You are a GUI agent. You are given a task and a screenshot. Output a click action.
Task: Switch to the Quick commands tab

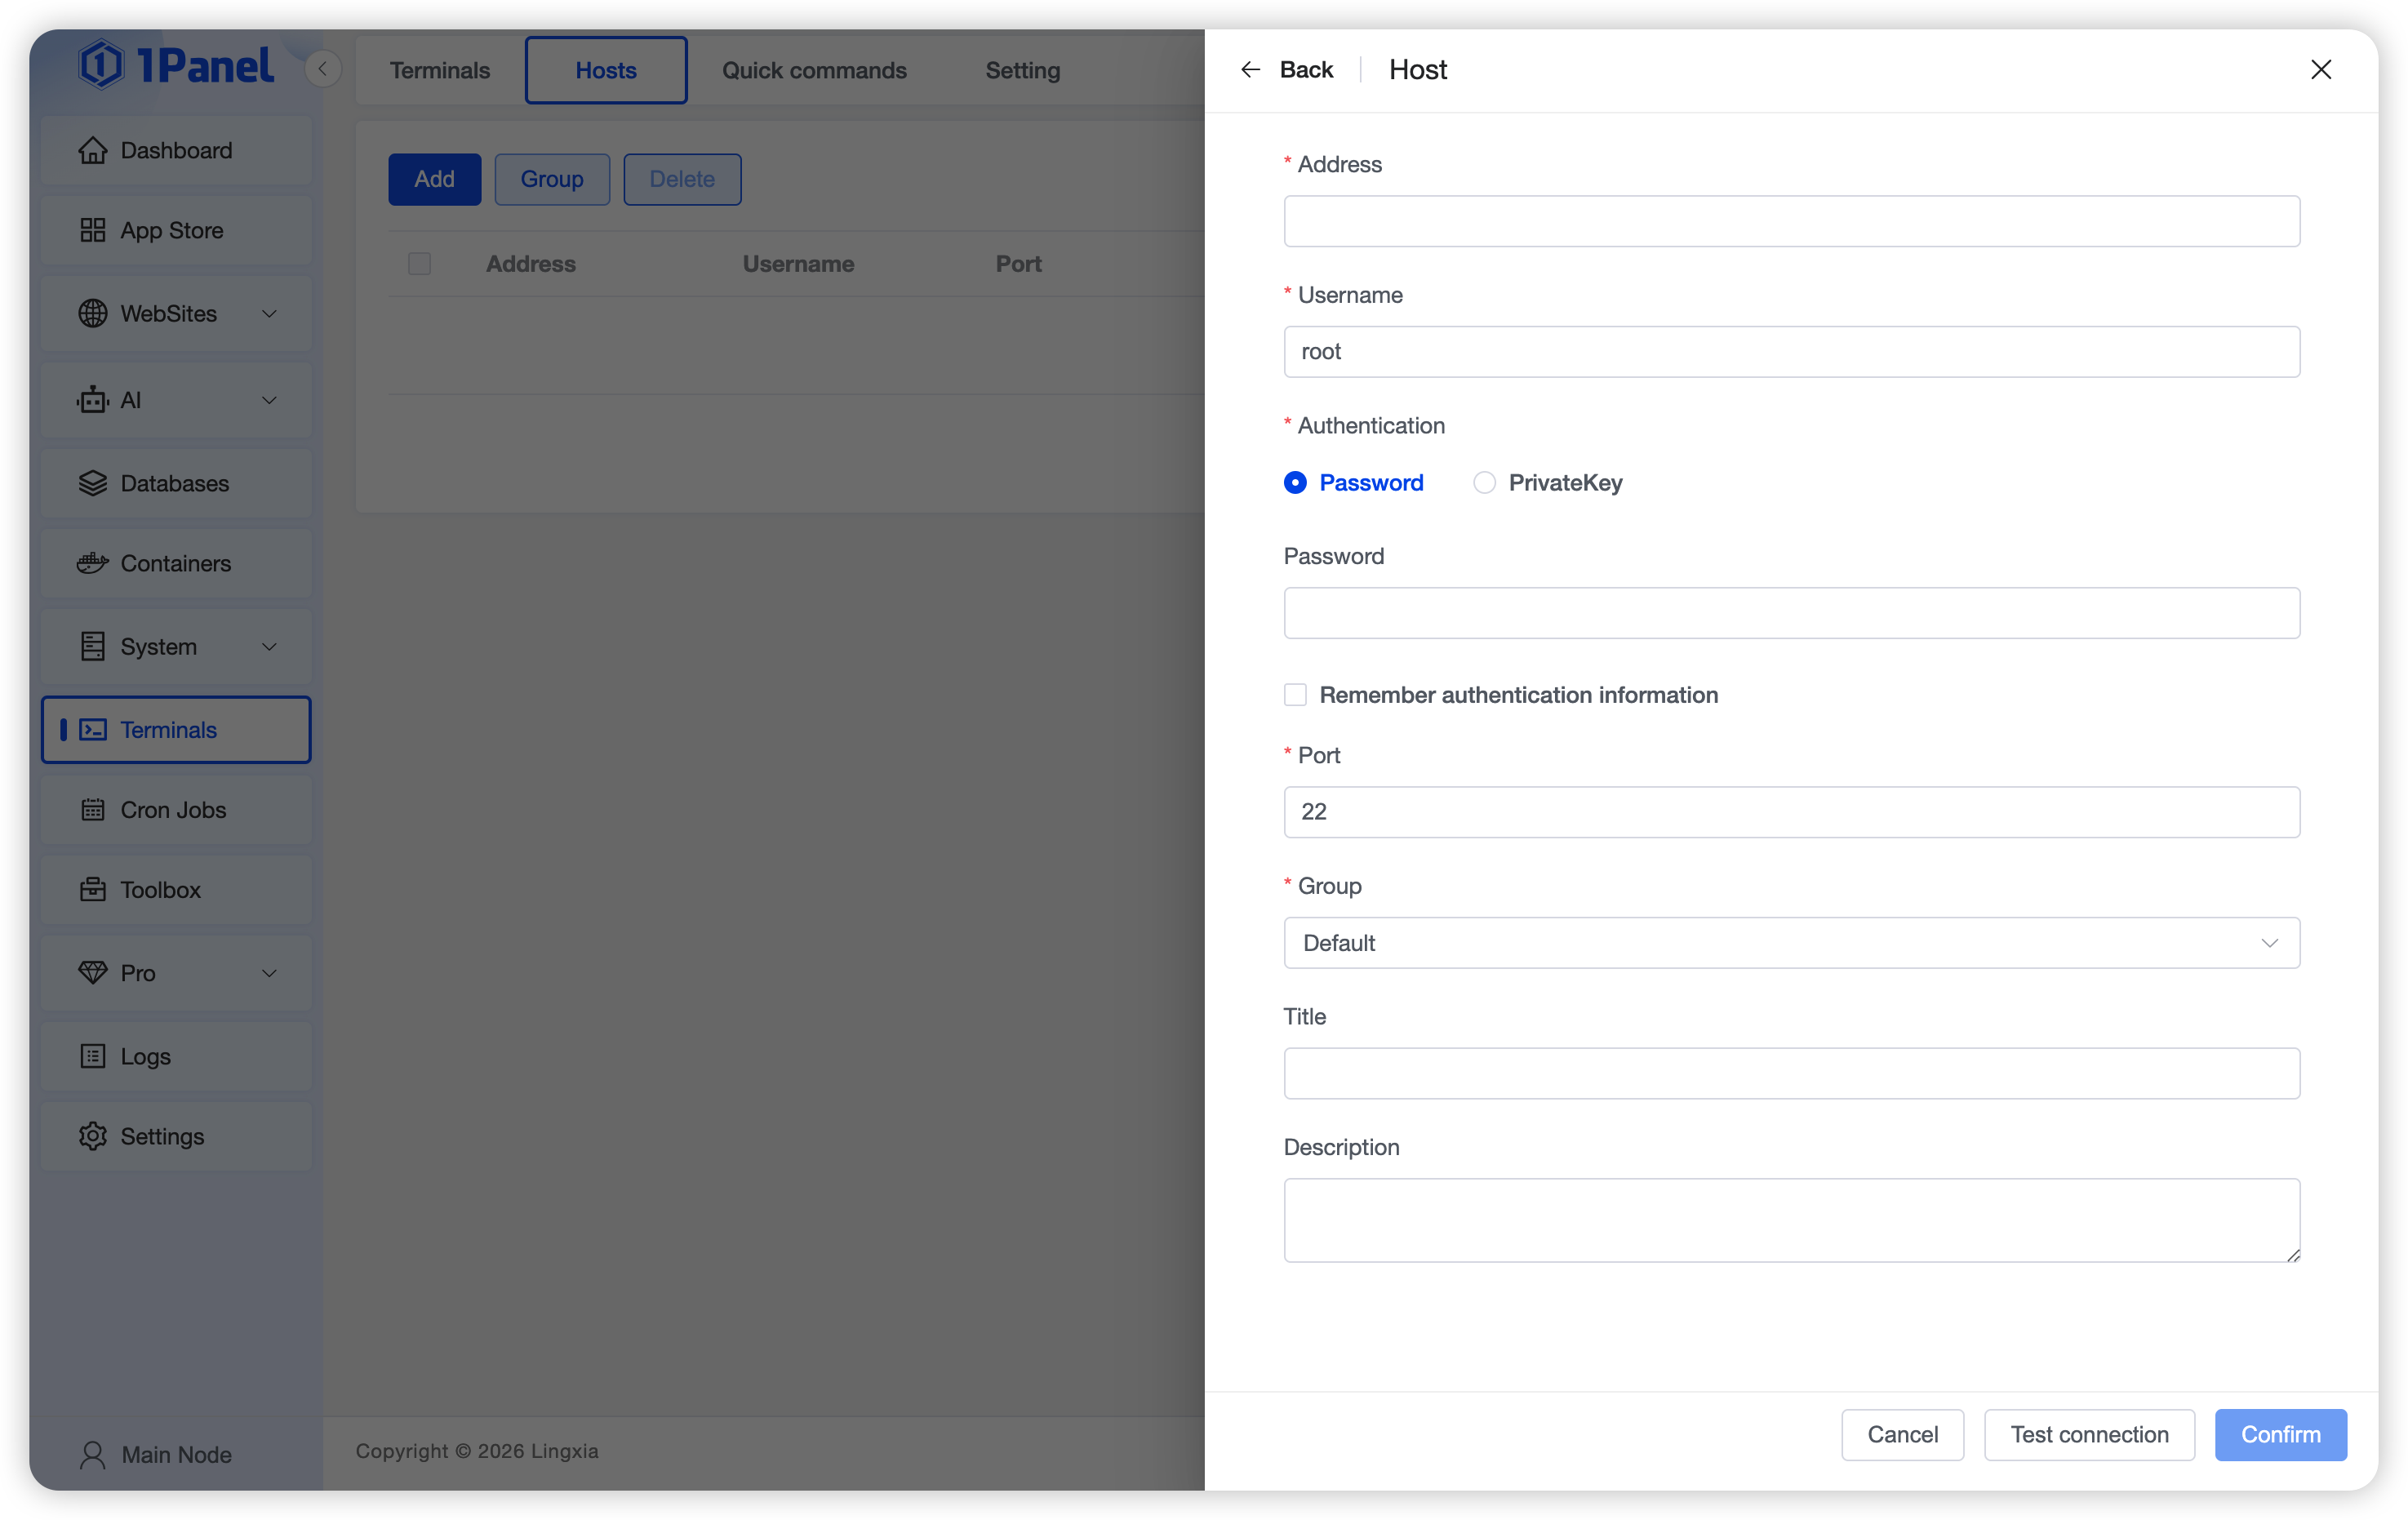(814, 70)
